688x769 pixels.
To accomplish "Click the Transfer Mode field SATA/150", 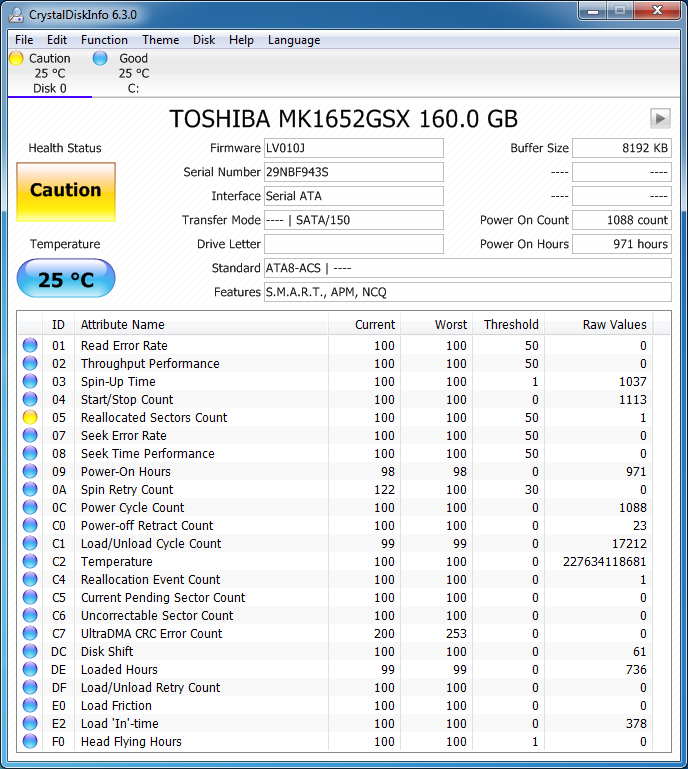I will 354,220.
